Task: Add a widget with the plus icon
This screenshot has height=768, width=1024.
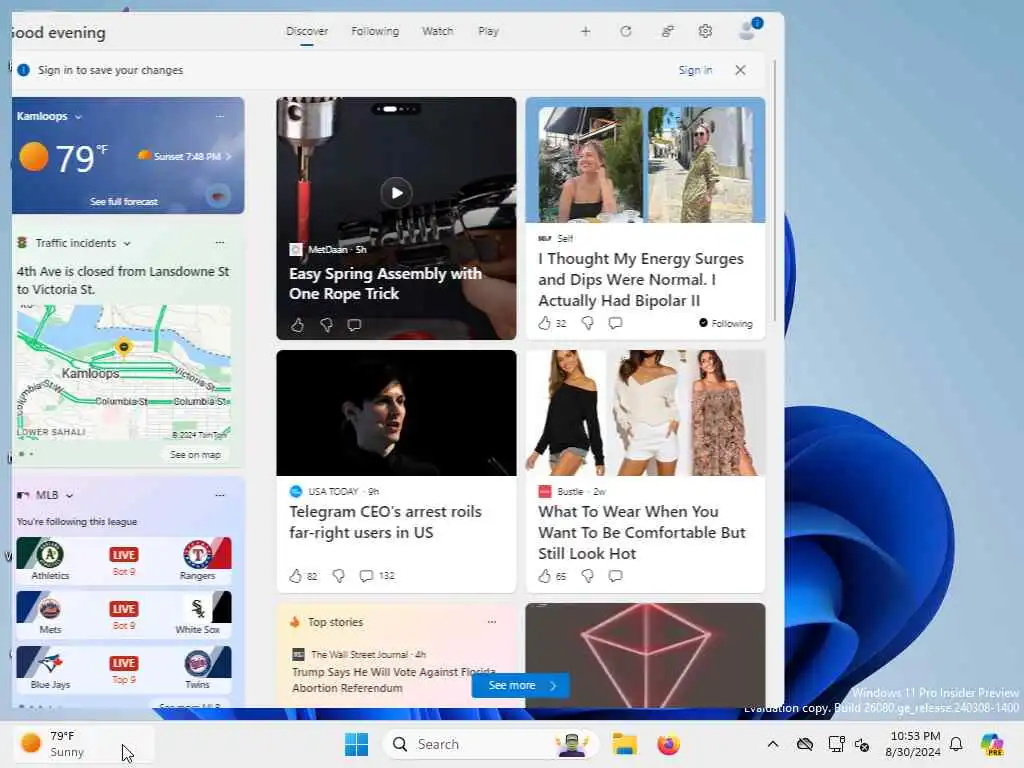Action: (x=585, y=31)
